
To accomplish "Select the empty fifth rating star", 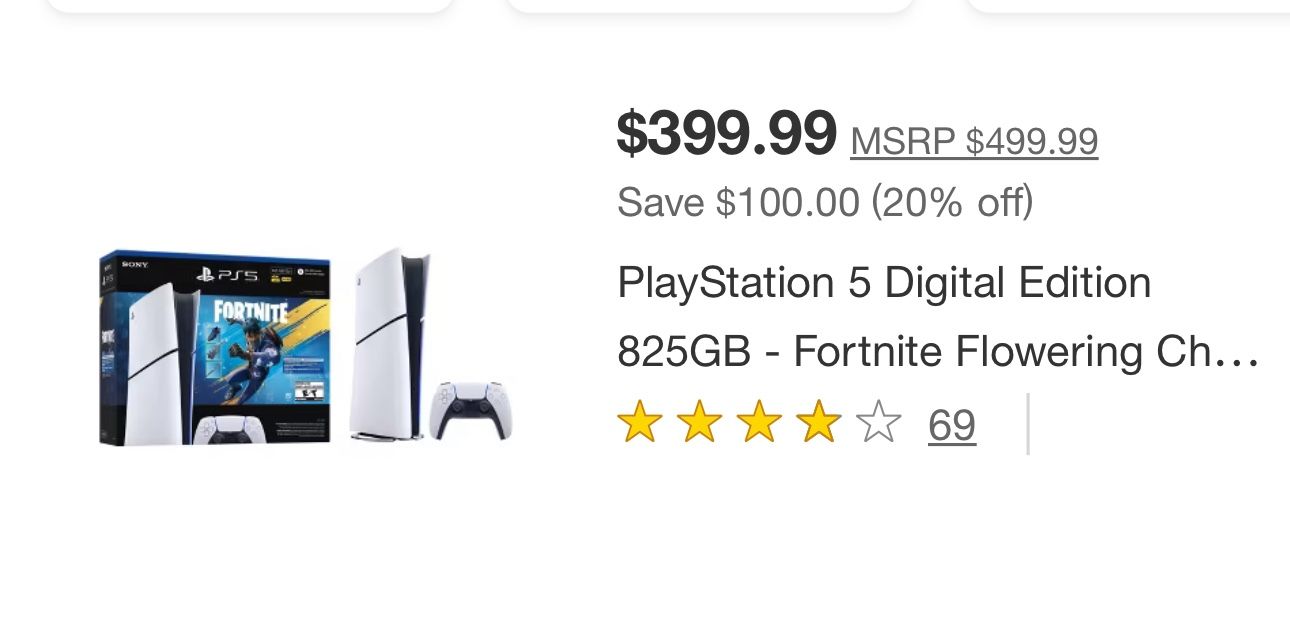I will [877, 424].
